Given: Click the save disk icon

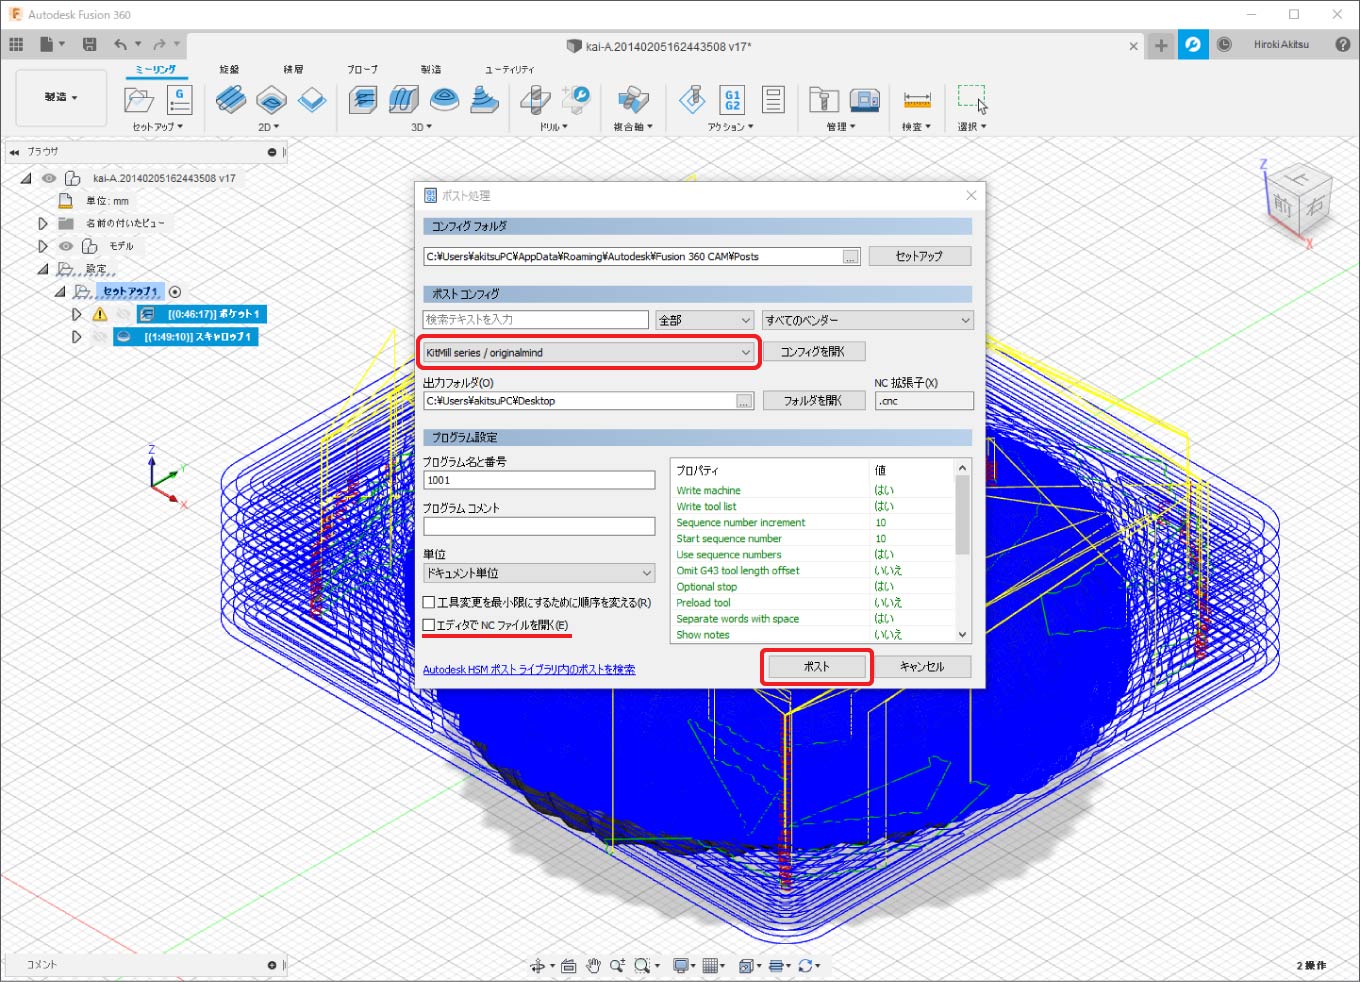Looking at the screenshot, I should (x=89, y=44).
